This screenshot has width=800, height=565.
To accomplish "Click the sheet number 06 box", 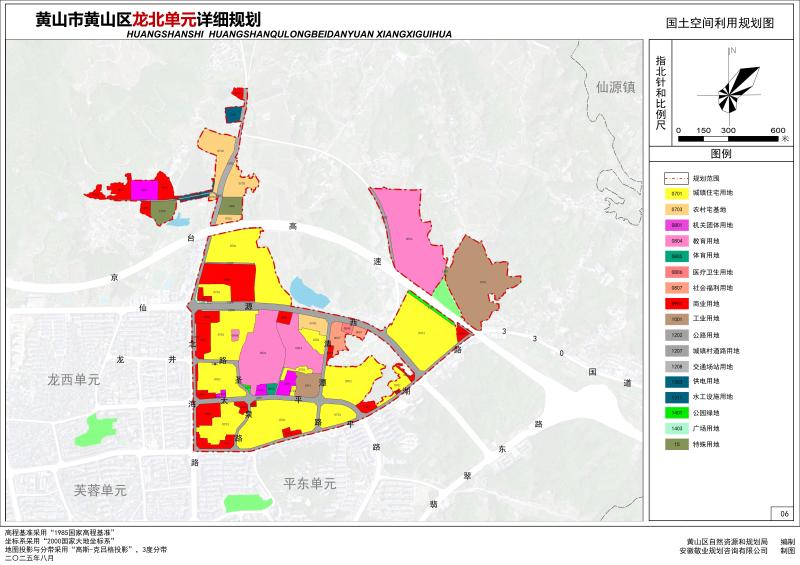I will point(784,513).
